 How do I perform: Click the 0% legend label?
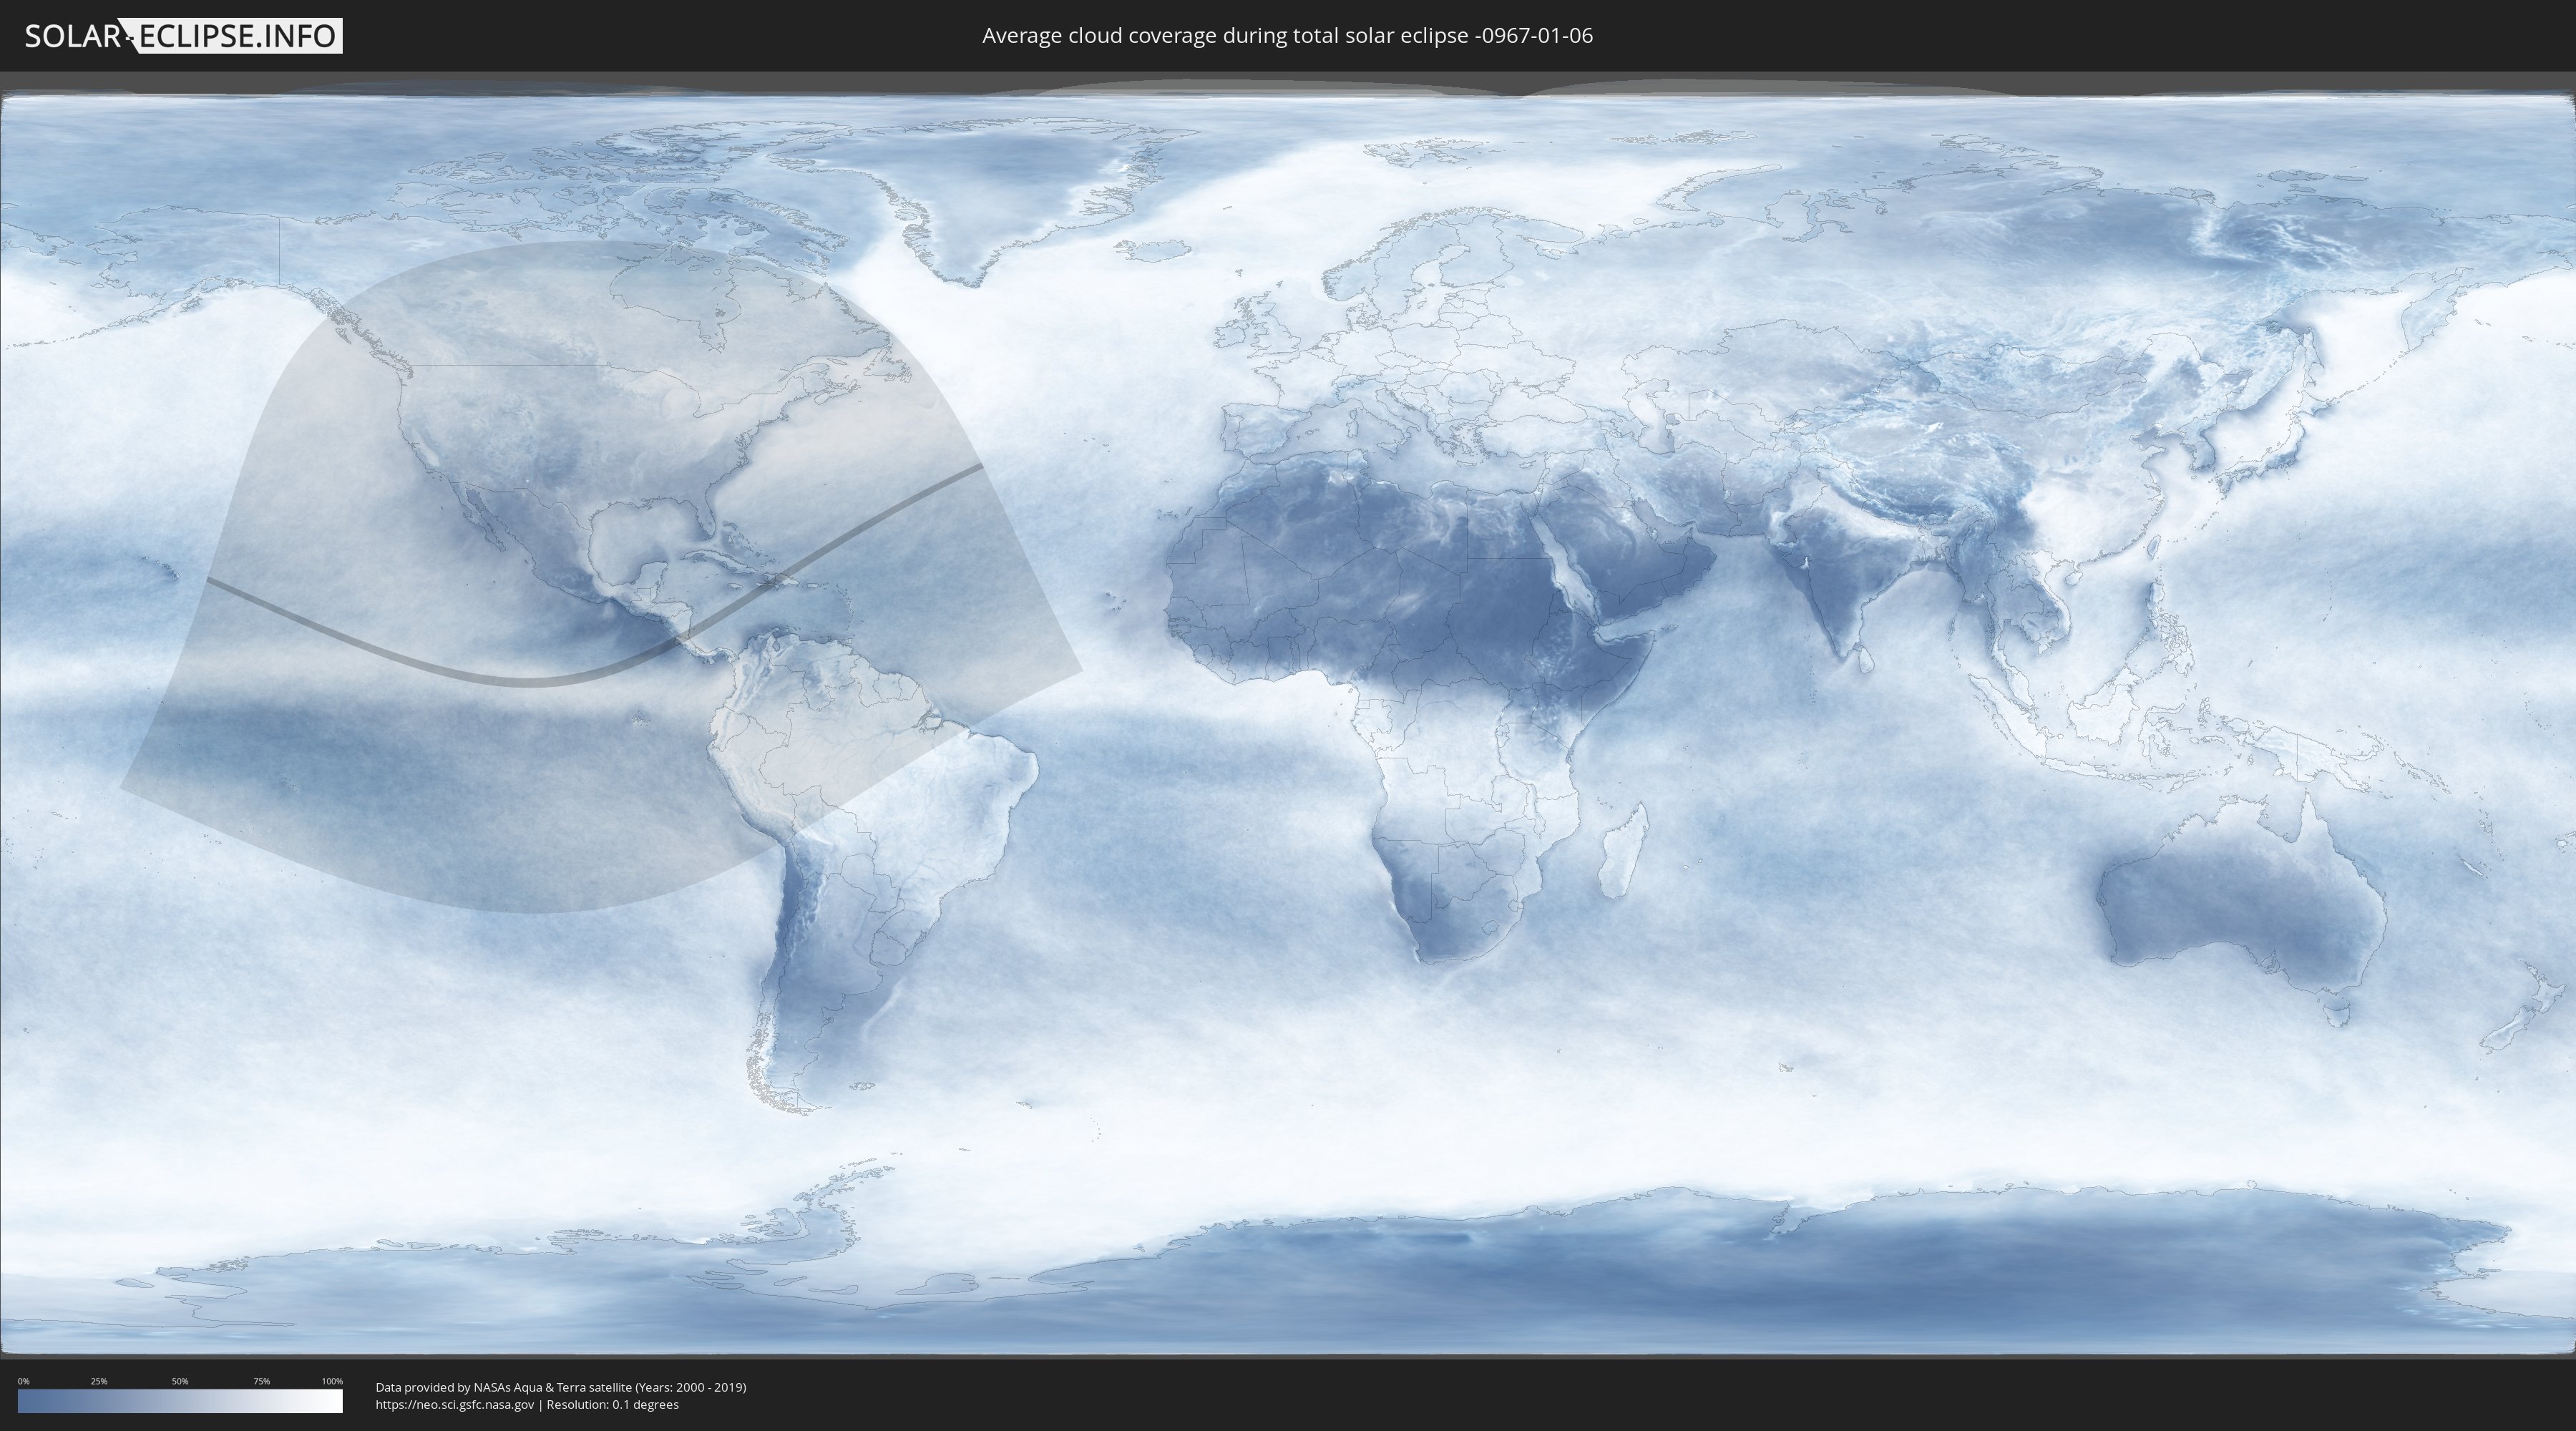pyautogui.click(x=23, y=1381)
